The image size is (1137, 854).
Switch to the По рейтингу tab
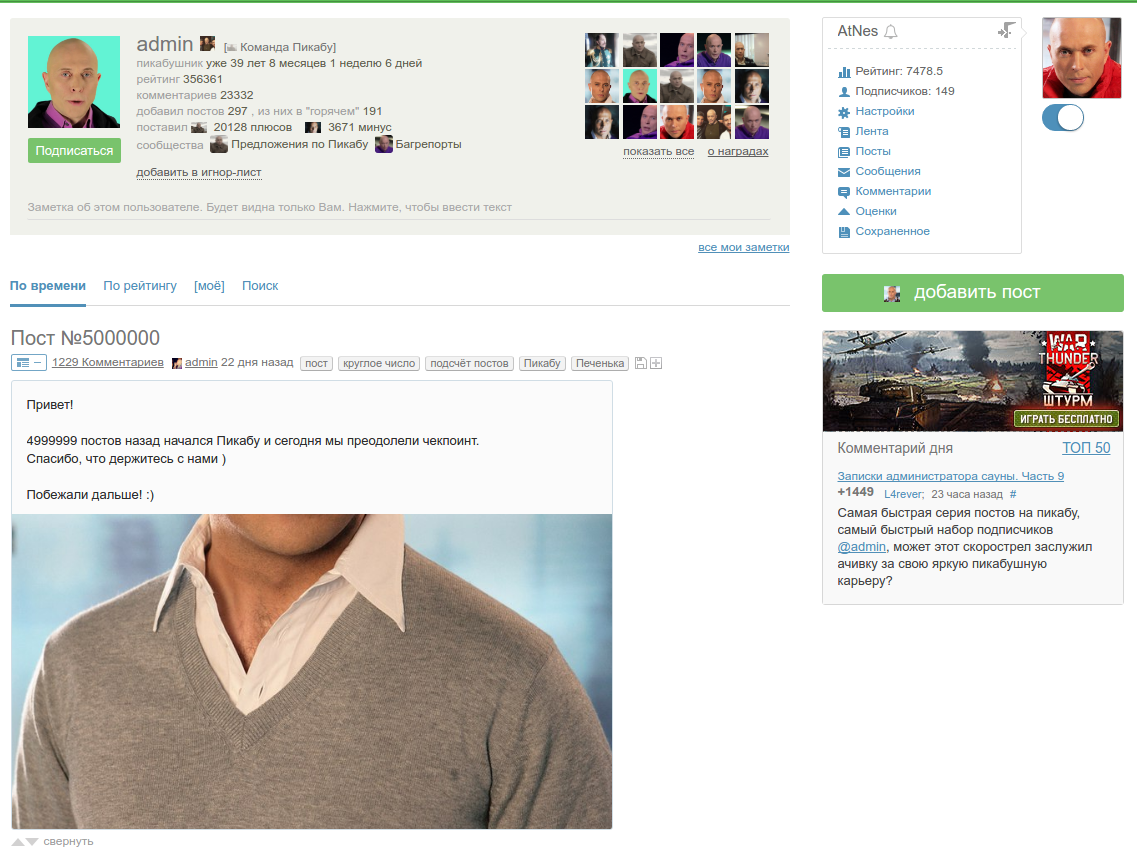coord(140,286)
